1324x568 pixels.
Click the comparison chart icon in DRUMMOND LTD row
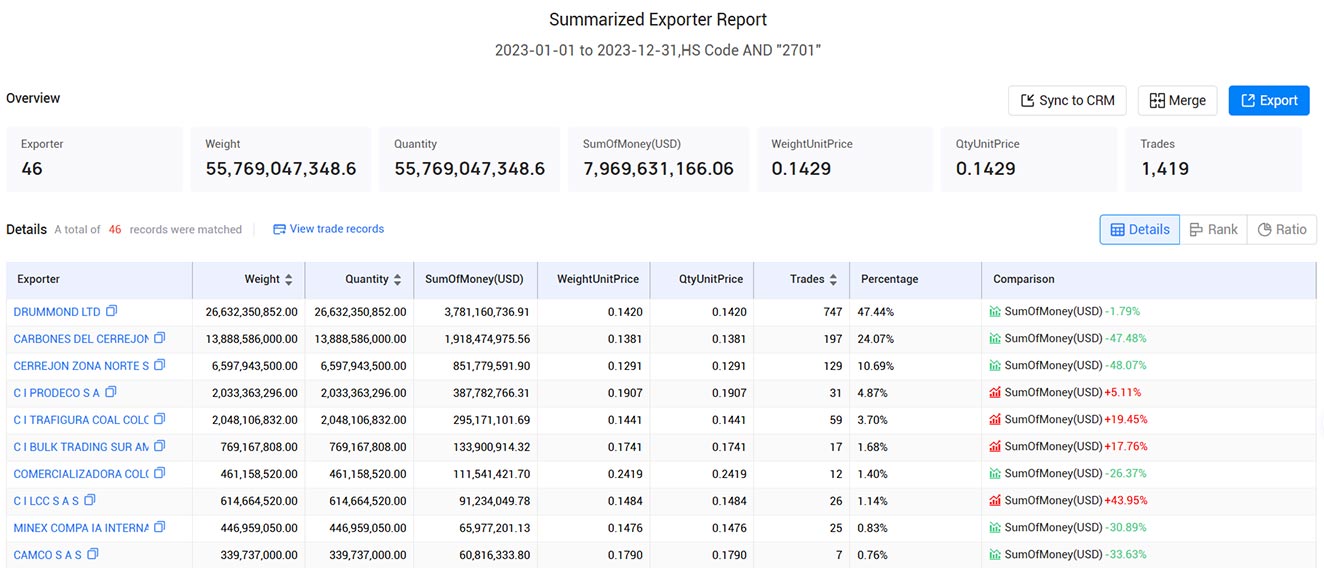tap(995, 312)
